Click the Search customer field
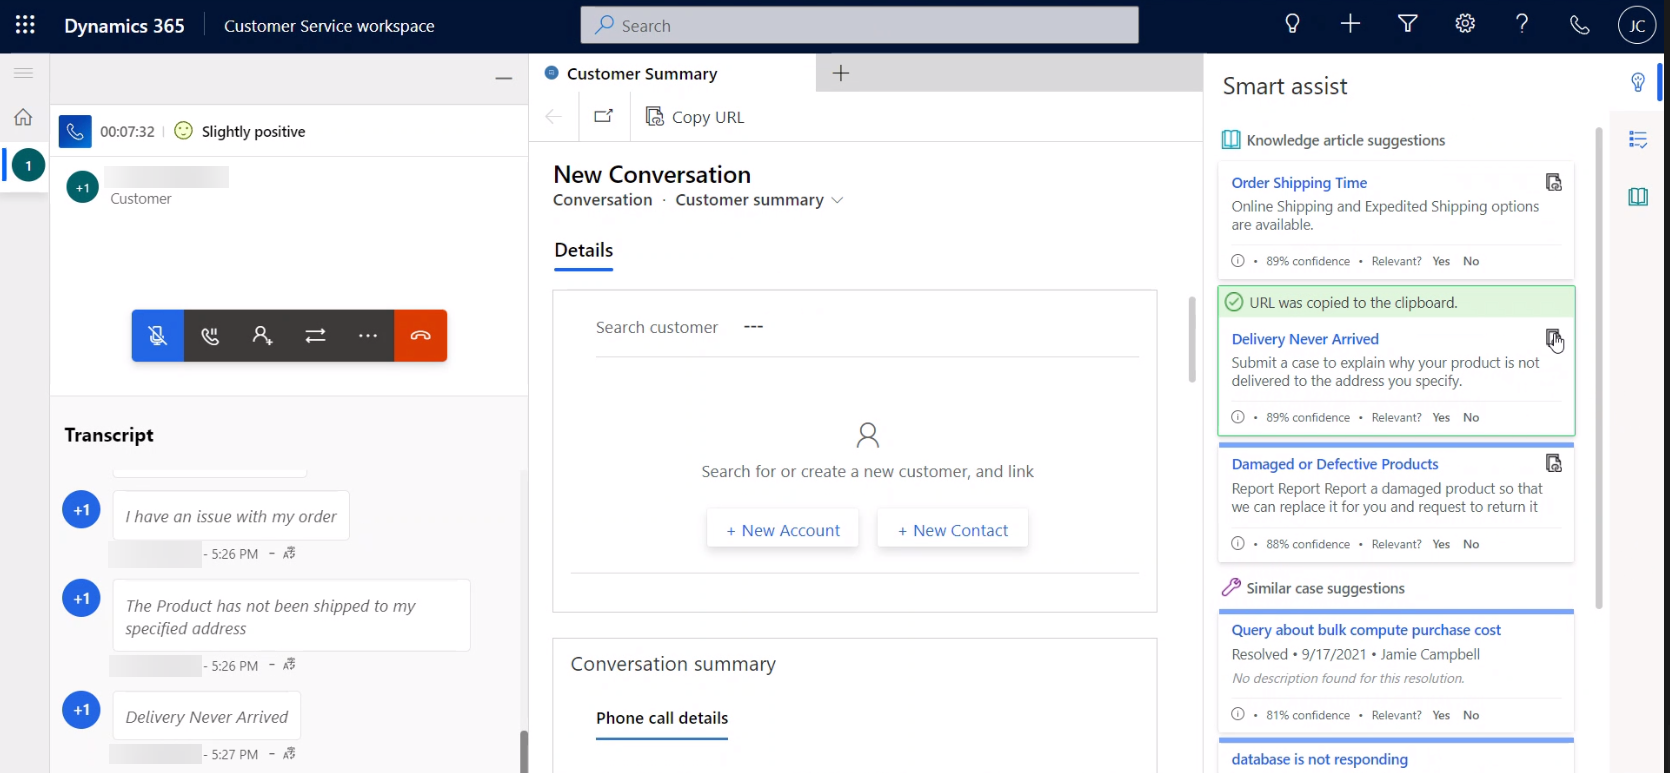This screenshot has height=773, width=1670. tap(867, 327)
